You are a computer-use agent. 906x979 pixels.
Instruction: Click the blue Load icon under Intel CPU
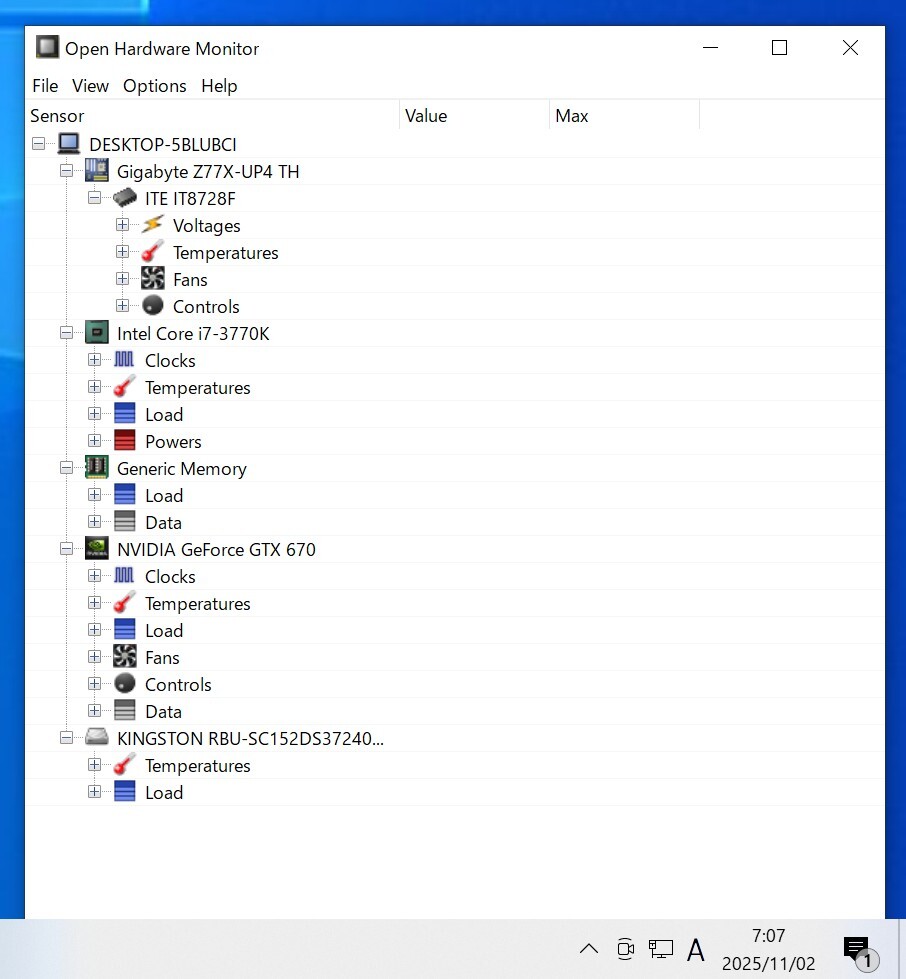point(124,413)
